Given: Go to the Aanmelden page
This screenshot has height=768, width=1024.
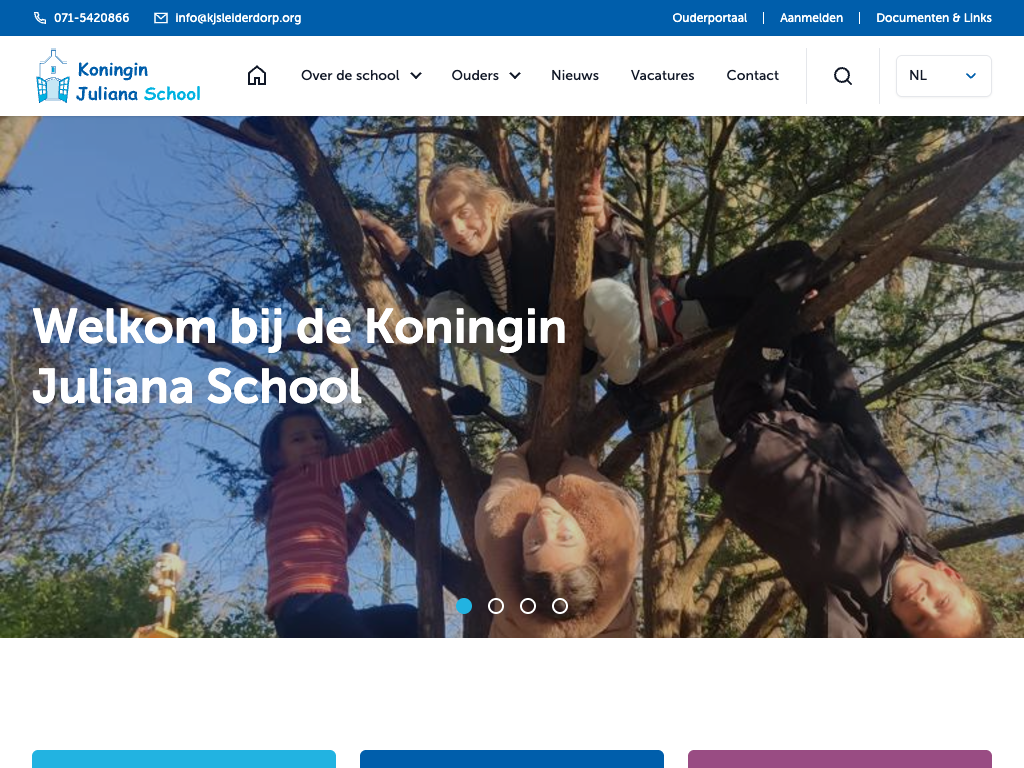Looking at the screenshot, I should coord(811,18).
